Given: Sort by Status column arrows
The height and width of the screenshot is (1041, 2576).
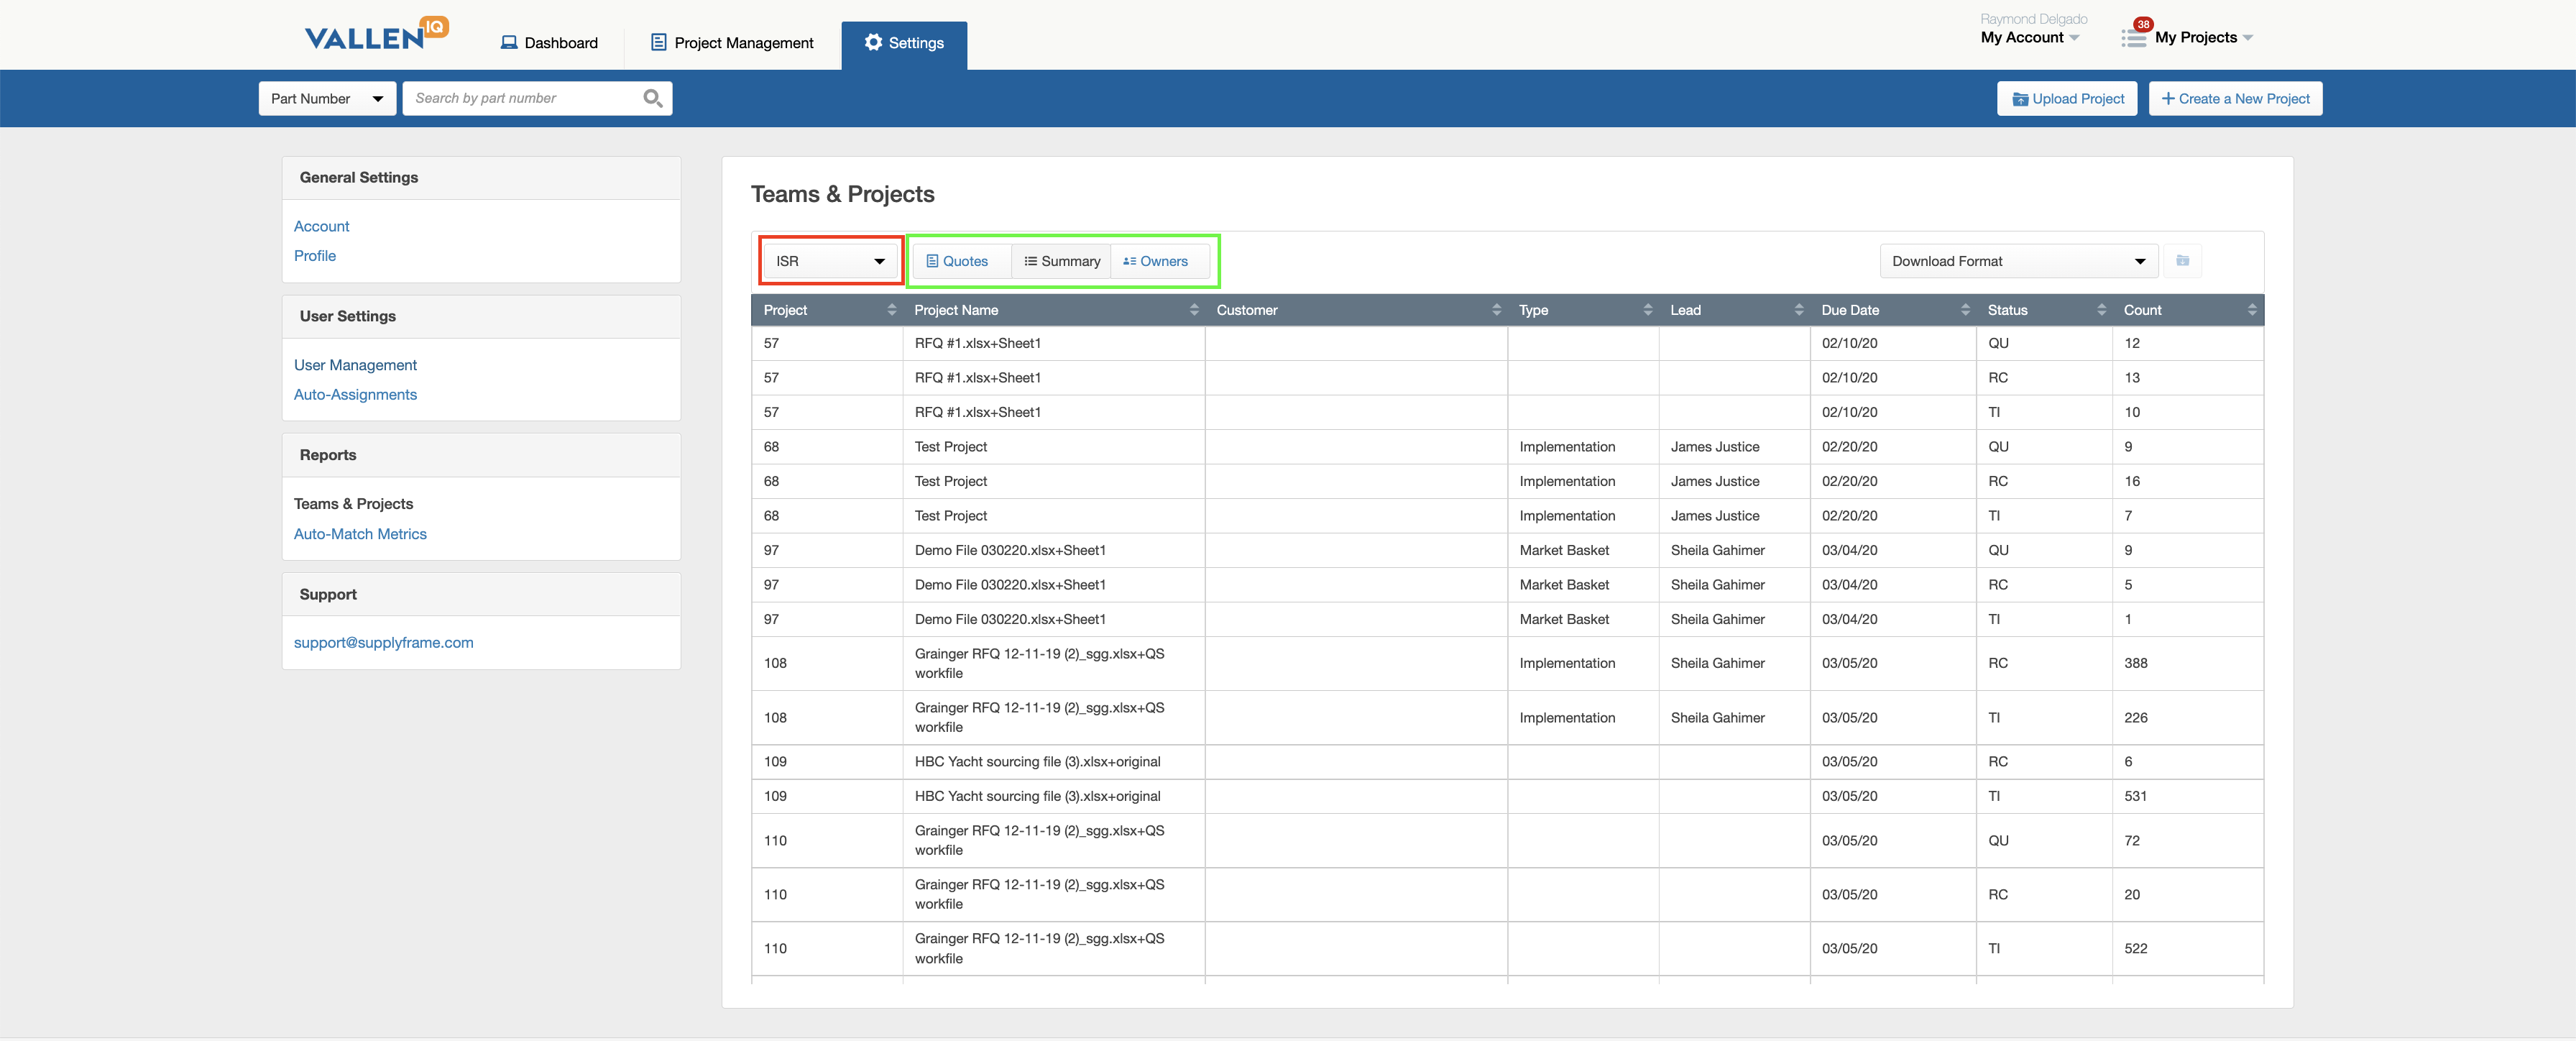Looking at the screenshot, I should pyautogui.click(x=2101, y=310).
